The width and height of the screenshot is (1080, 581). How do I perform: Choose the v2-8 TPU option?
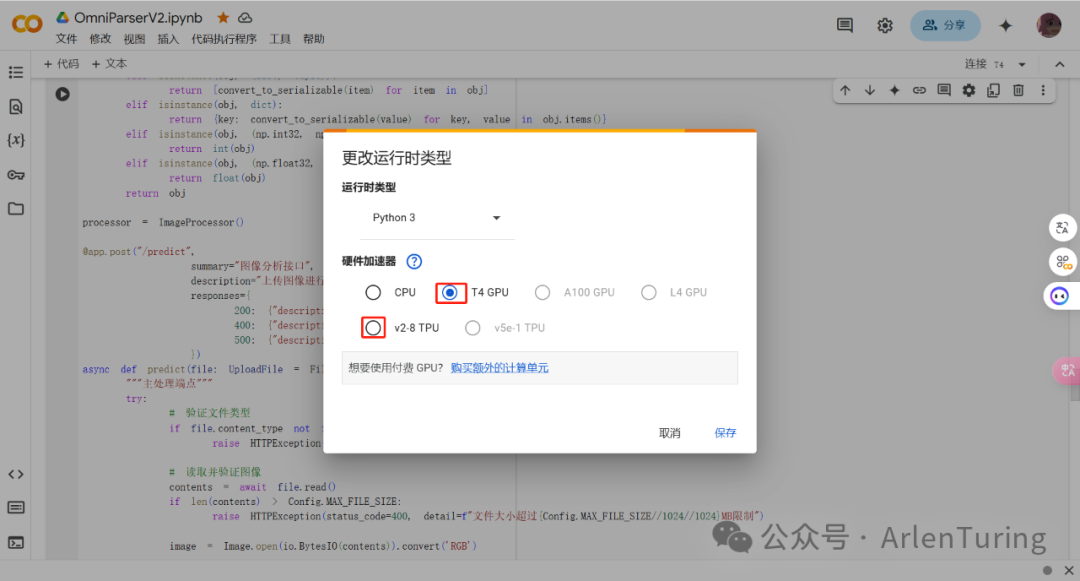coord(371,327)
